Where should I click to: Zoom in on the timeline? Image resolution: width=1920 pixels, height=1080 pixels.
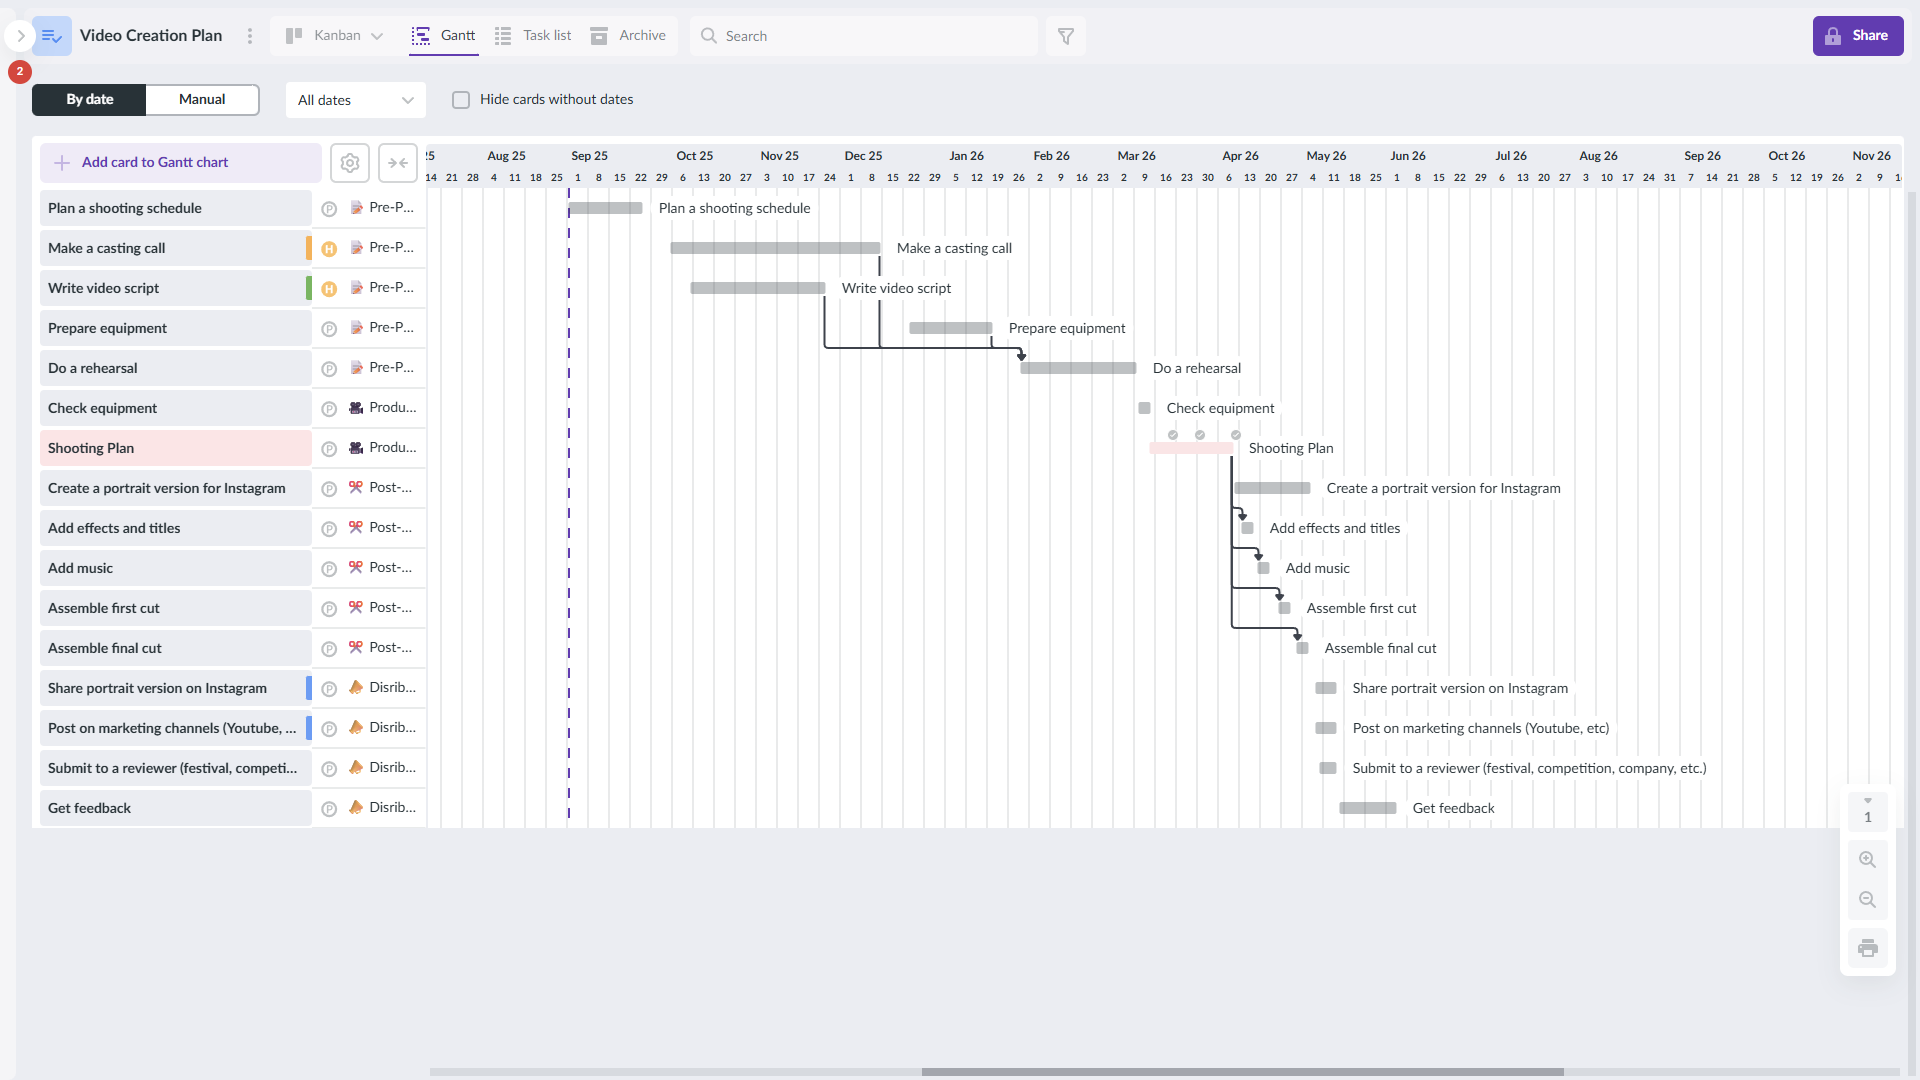click(x=1868, y=859)
